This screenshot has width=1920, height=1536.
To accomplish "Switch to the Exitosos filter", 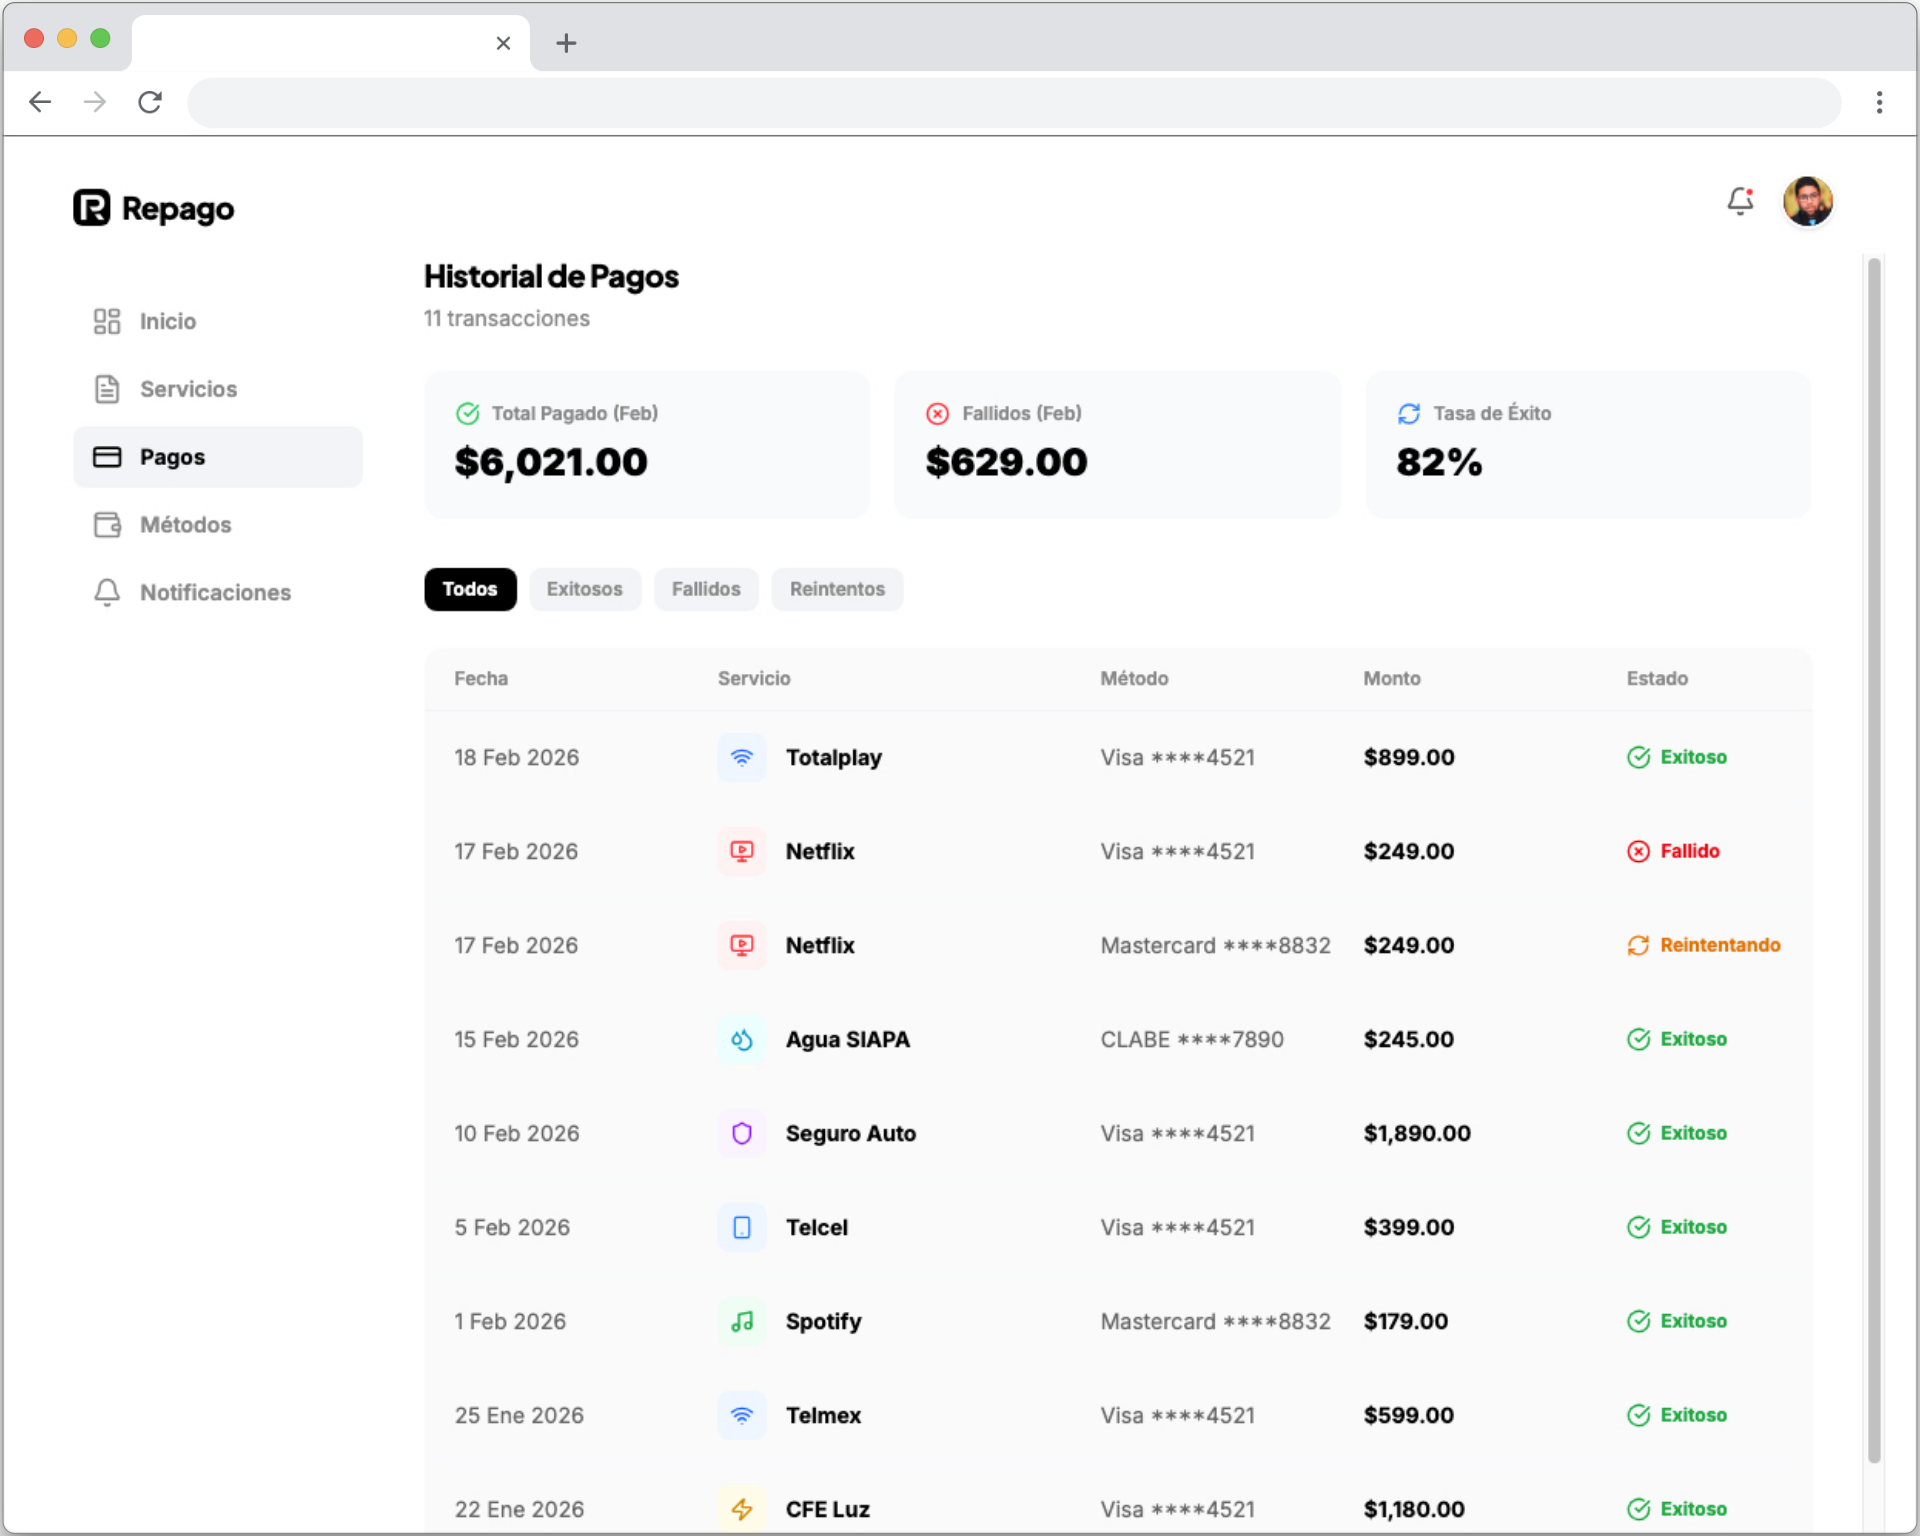I will pos(585,589).
